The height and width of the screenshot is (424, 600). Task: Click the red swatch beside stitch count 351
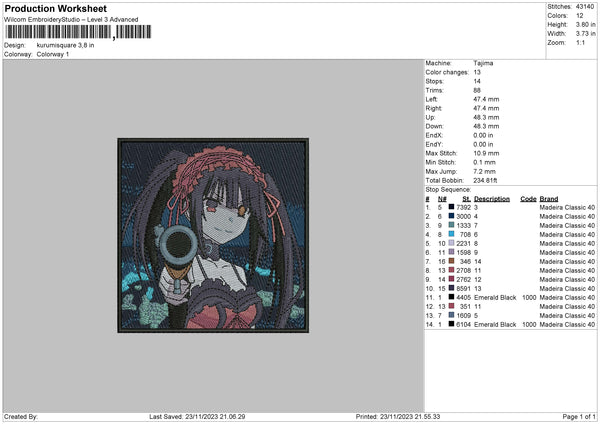tap(451, 306)
